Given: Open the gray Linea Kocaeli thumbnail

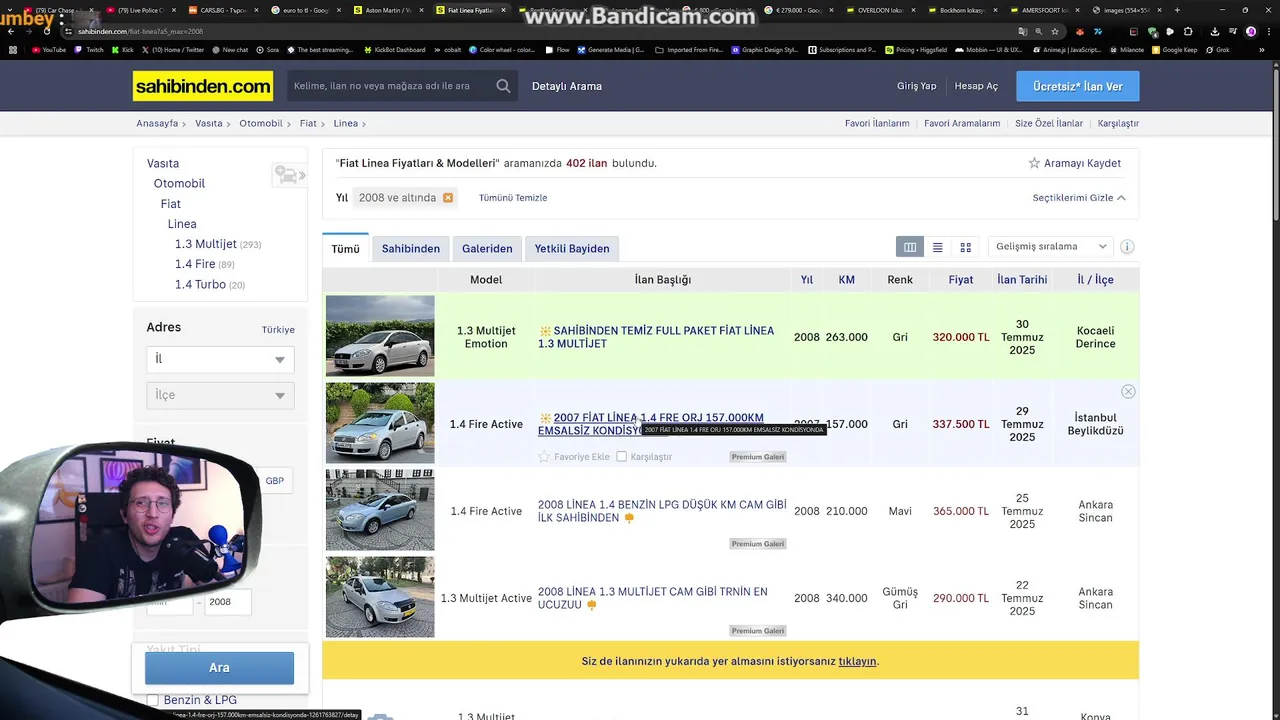Looking at the screenshot, I should click(x=380, y=336).
